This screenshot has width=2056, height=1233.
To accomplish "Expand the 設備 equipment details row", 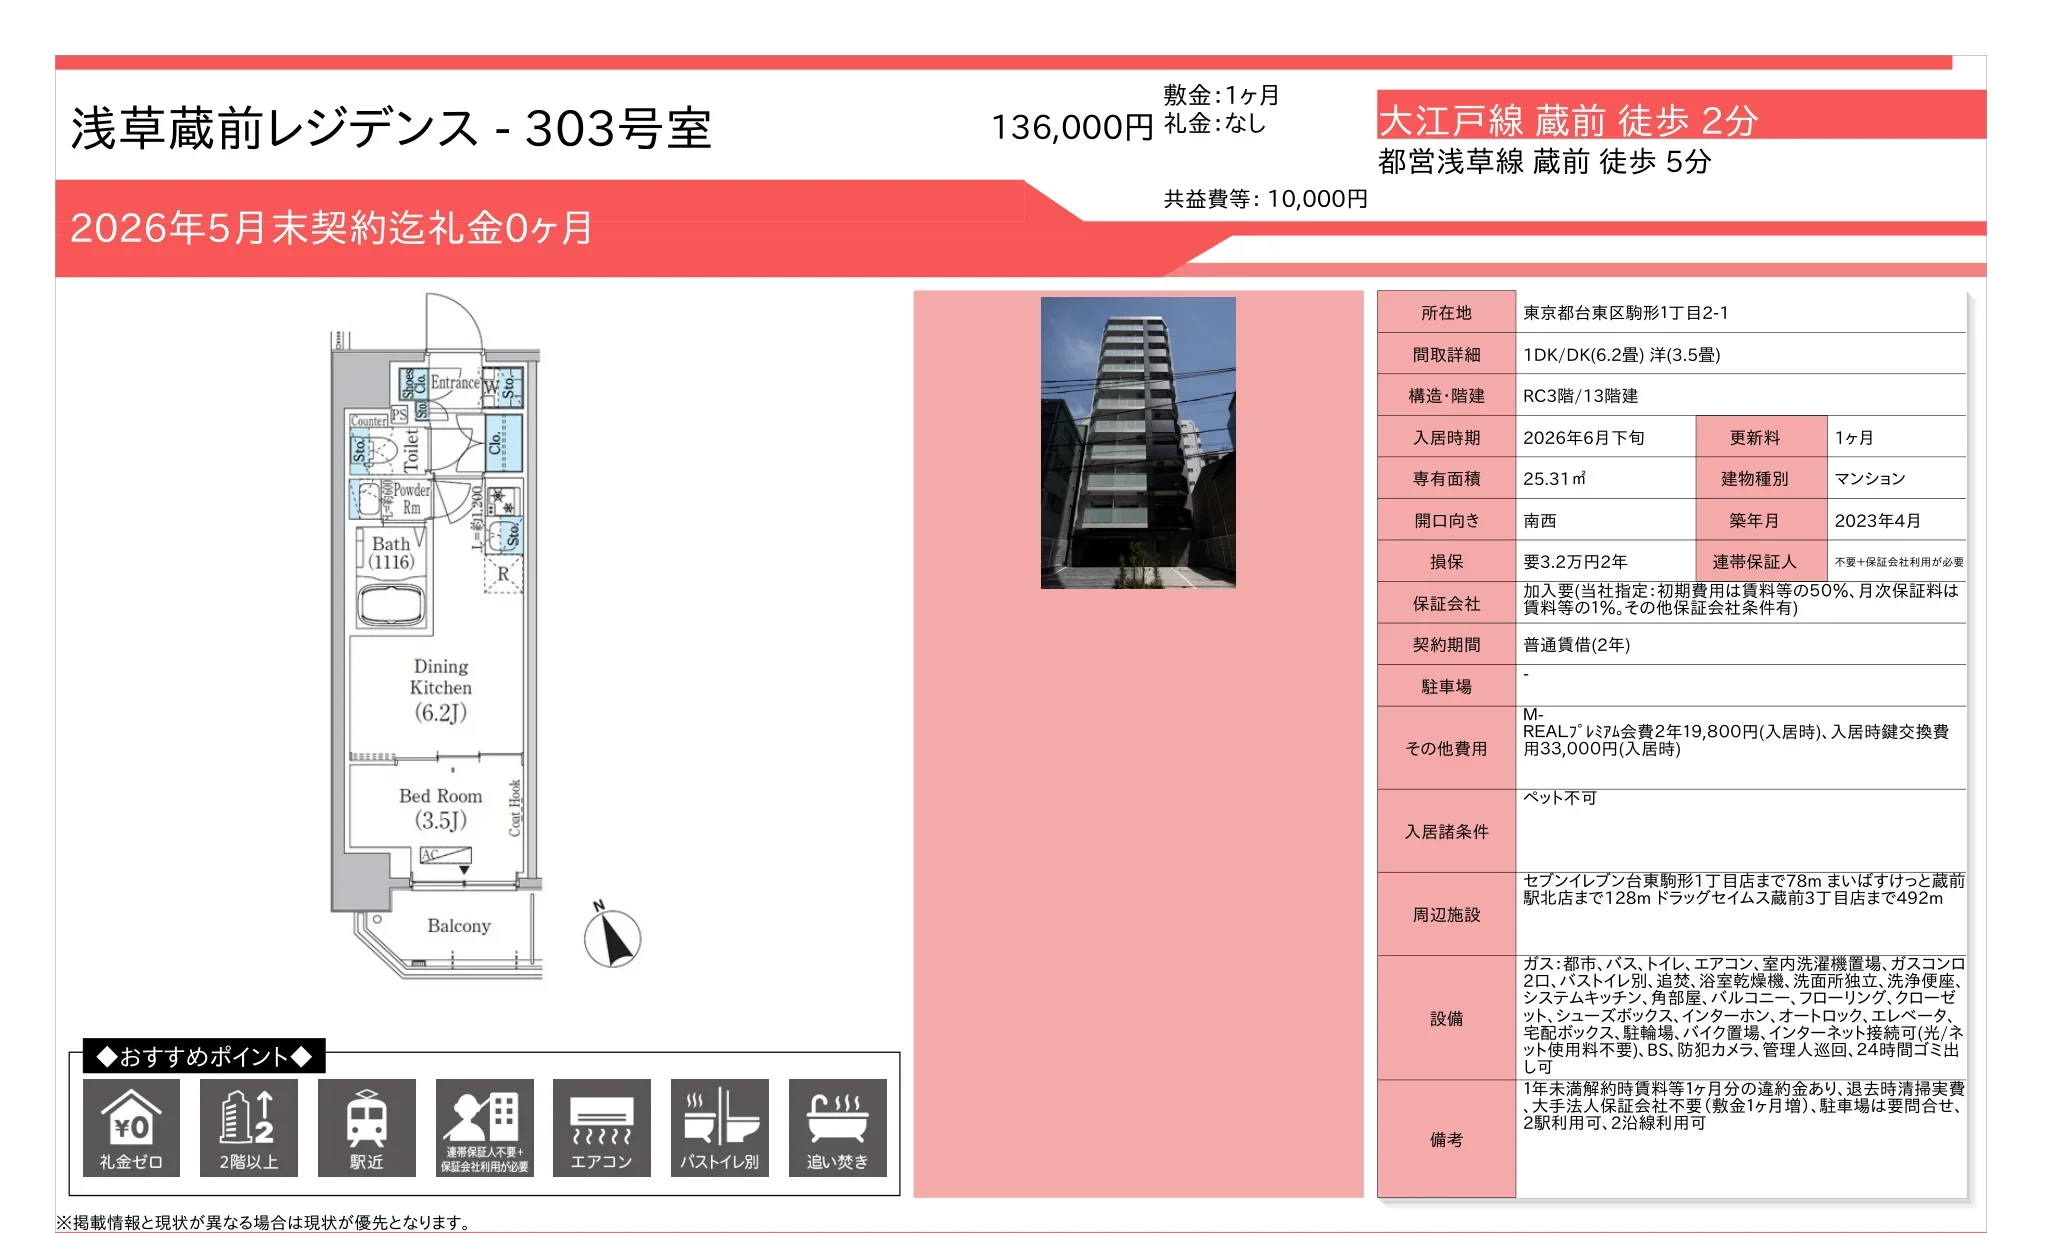I will 1445,1019.
